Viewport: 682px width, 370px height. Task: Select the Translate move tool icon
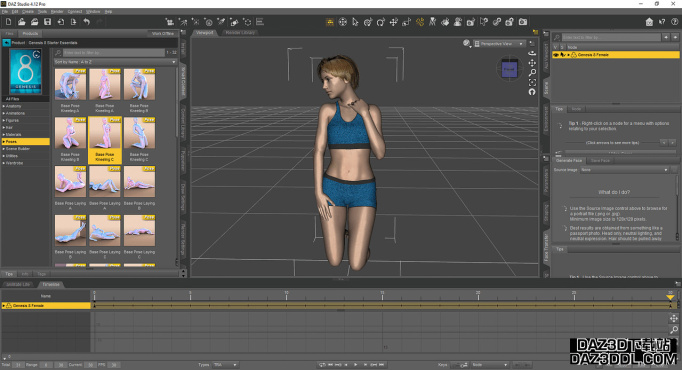tap(394, 22)
